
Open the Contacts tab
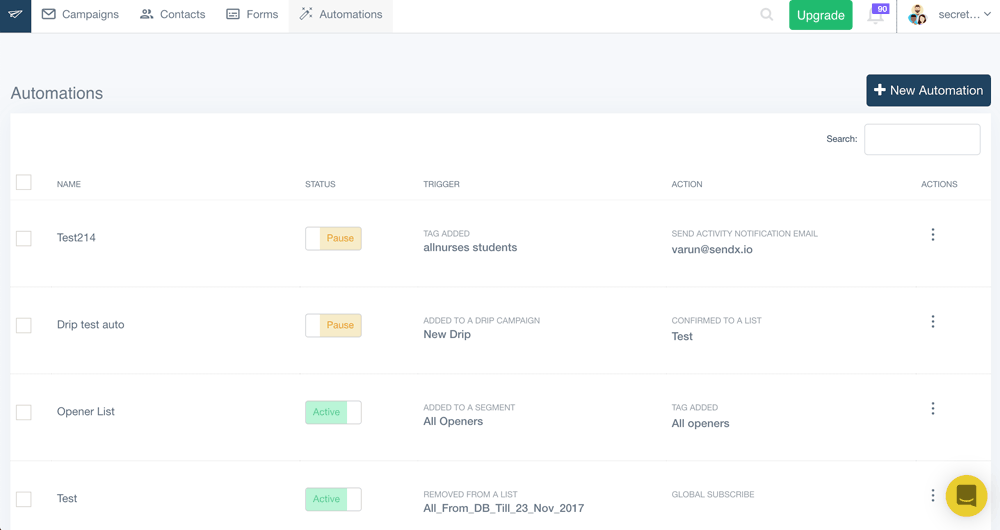tap(172, 15)
